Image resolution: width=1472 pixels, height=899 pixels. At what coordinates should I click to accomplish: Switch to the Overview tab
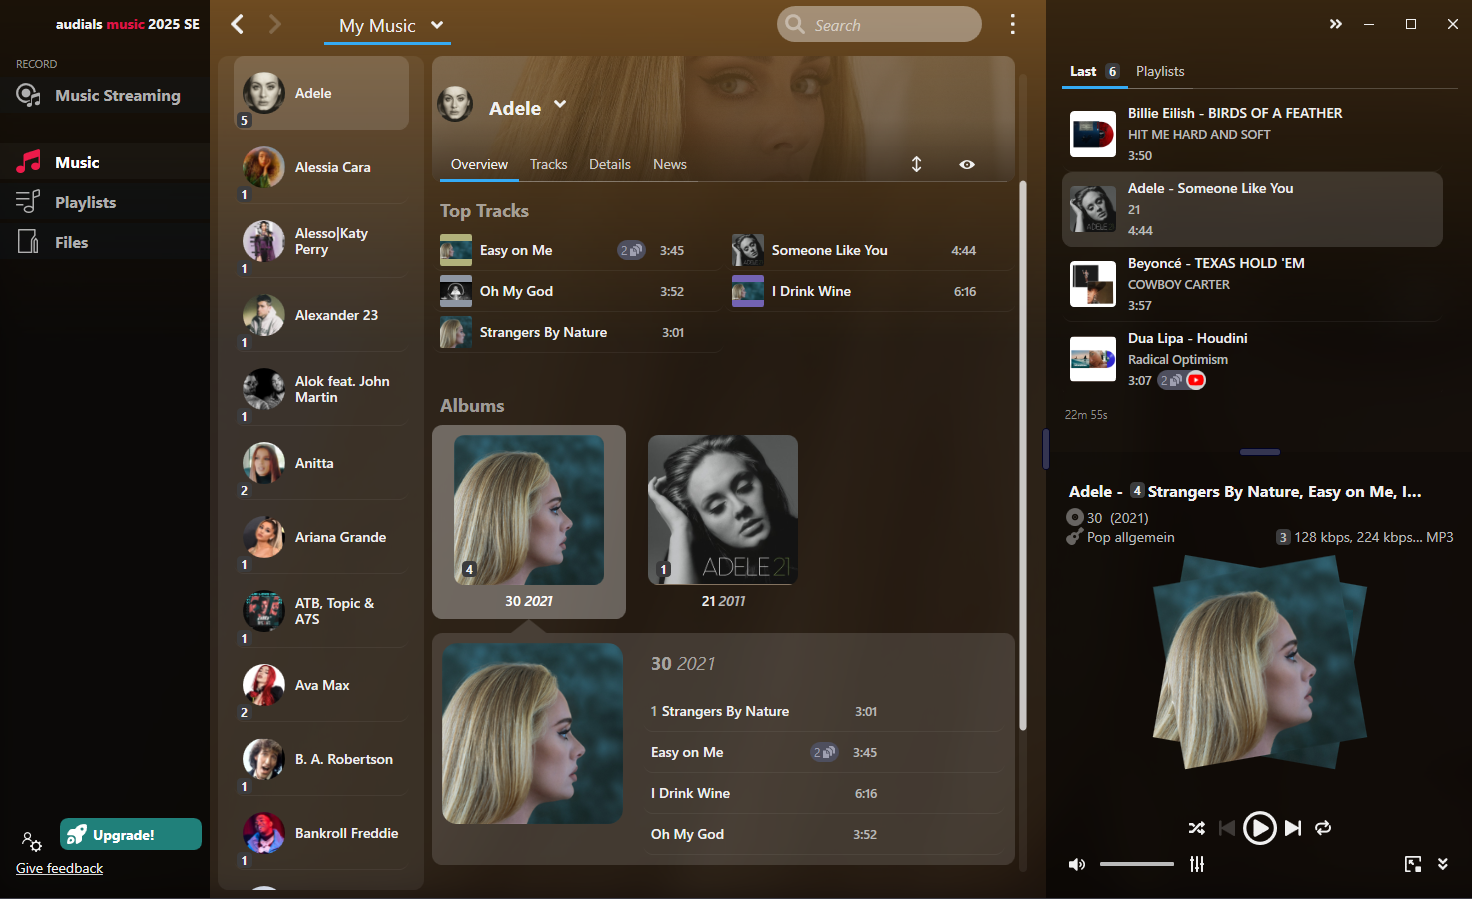click(x=479, y=164)
